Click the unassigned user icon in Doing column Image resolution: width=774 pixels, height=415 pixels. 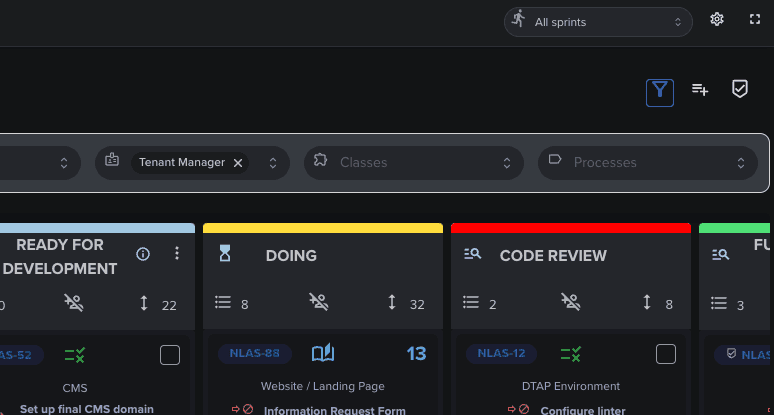pos(319,302)
